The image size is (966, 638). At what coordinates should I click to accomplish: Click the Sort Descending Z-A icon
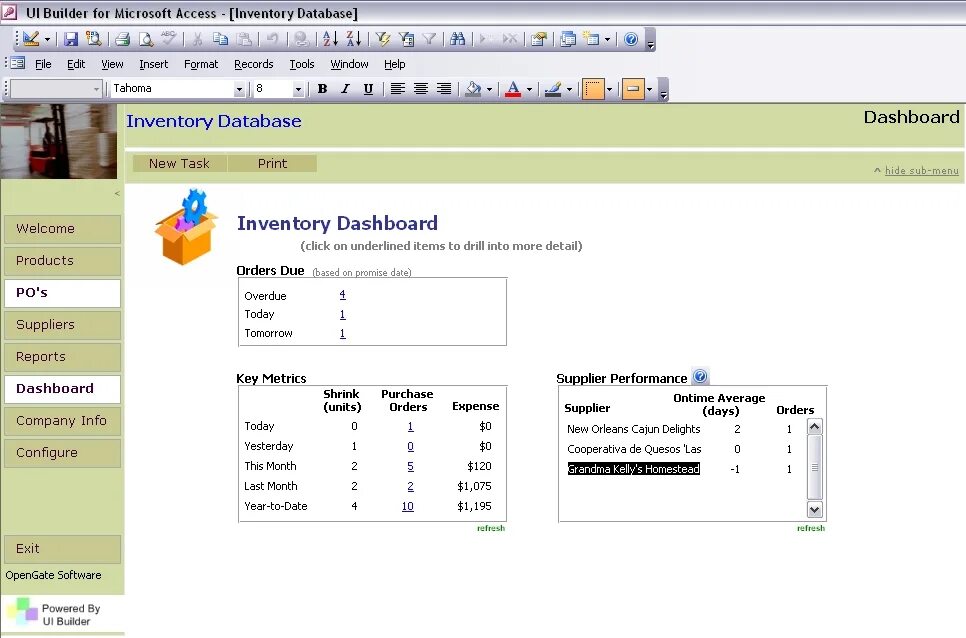pyautogui.click(x=353, y=39)
